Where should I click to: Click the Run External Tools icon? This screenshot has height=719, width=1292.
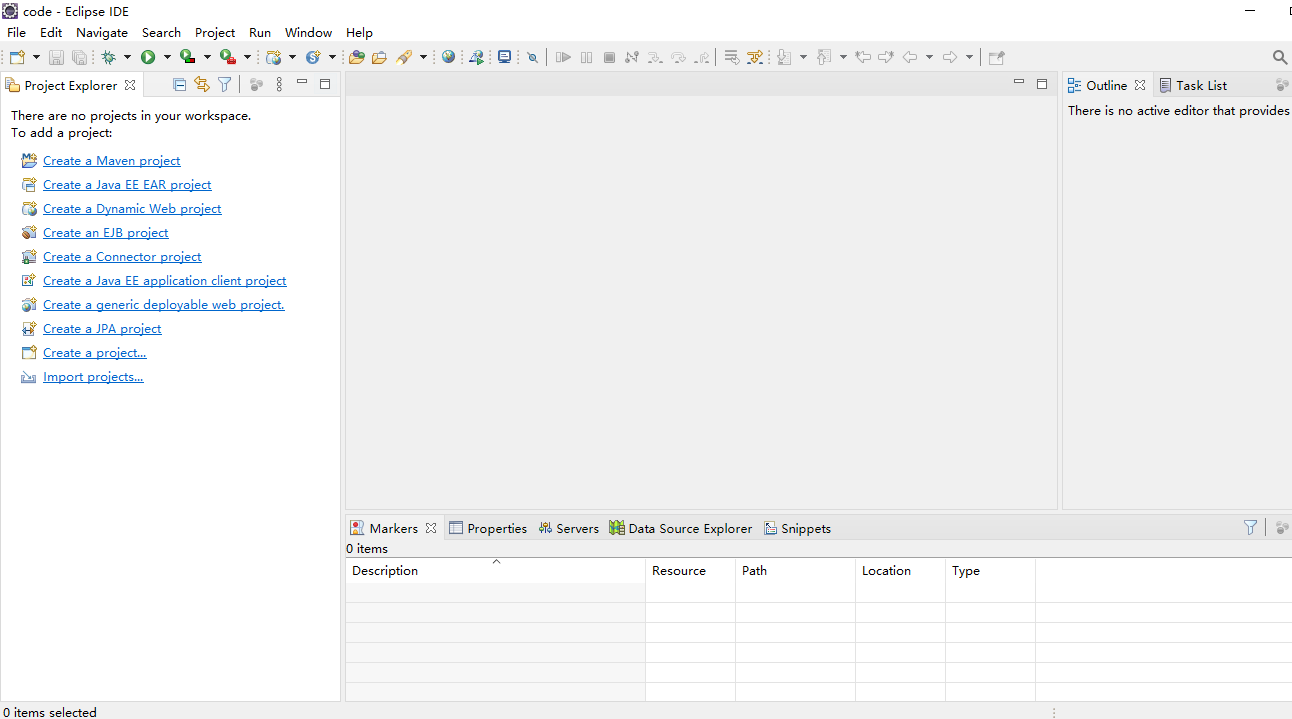228,57
